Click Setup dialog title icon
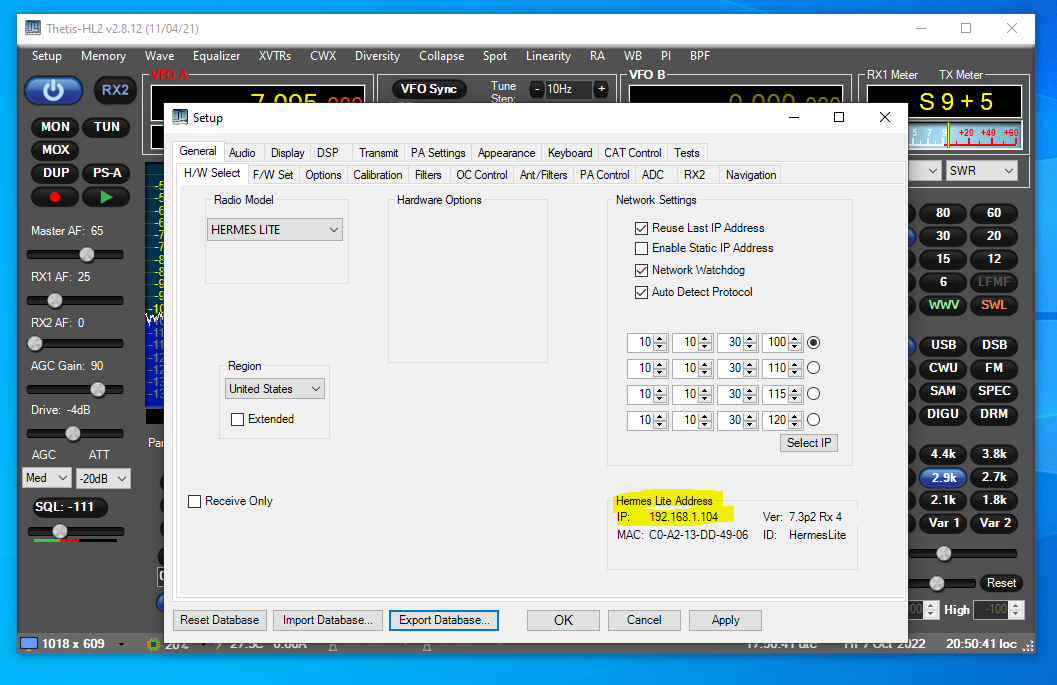This screenshot has width=1057, height=685. 180,117
